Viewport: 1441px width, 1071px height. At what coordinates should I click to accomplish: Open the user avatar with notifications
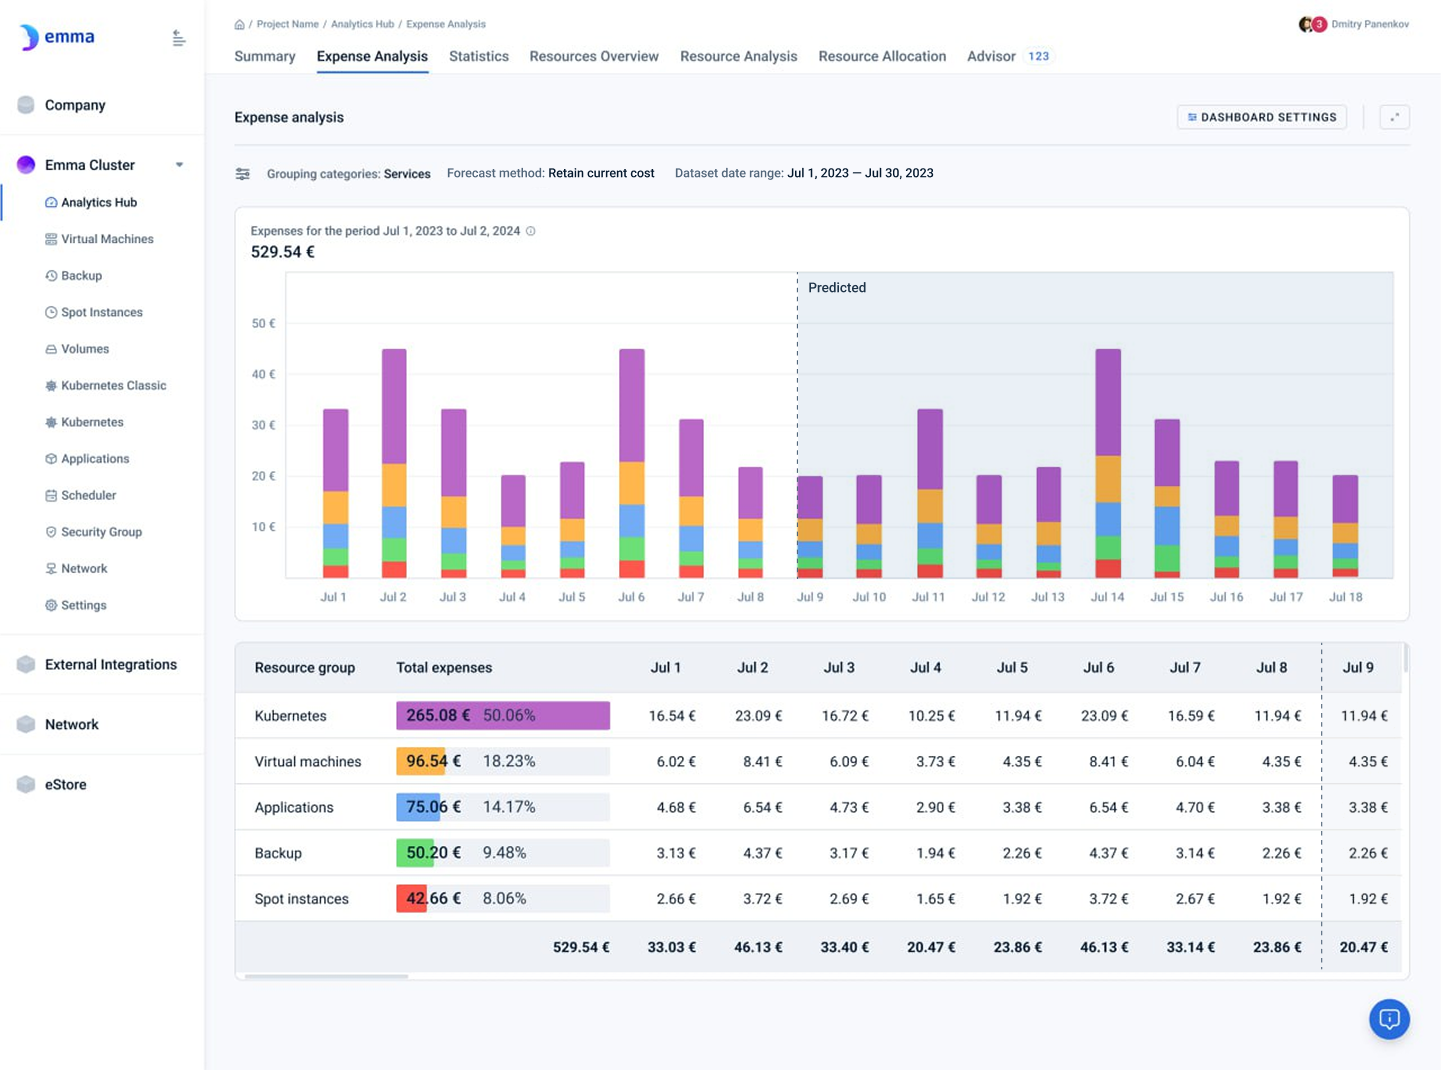(x=1312, y=24)
